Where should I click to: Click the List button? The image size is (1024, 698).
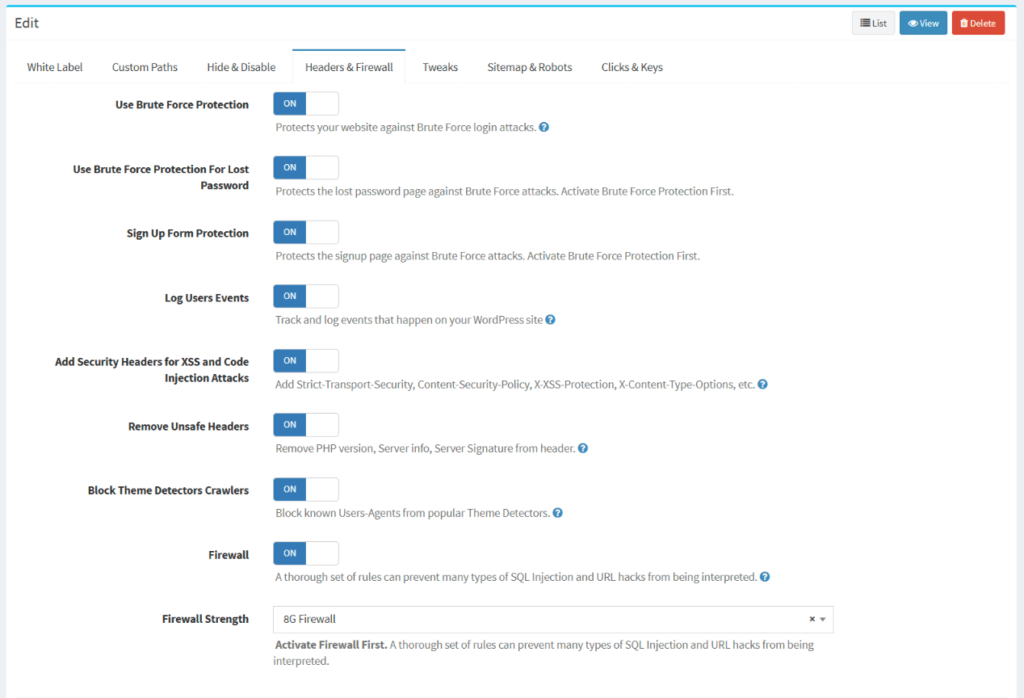[873, 24]
